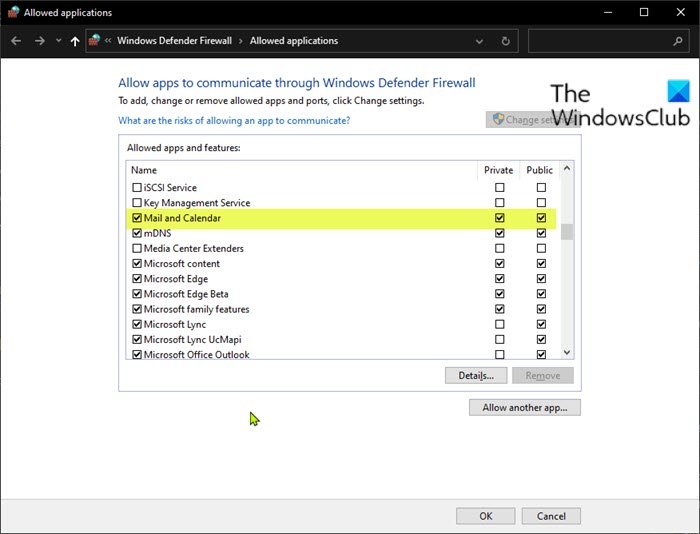This screenshot has height=534, width=700.
Task: Click the search magnifier icon
Action: pos(678,41)
